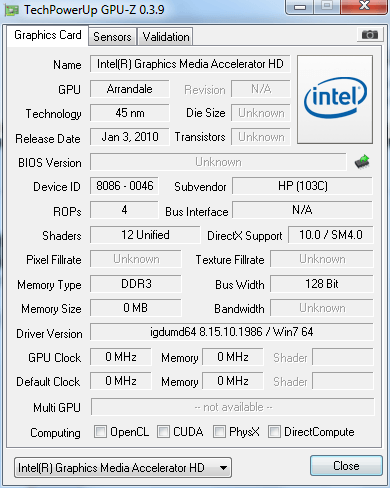
Task: Open the graphics adapter selection dropdown
Action: 123,468
